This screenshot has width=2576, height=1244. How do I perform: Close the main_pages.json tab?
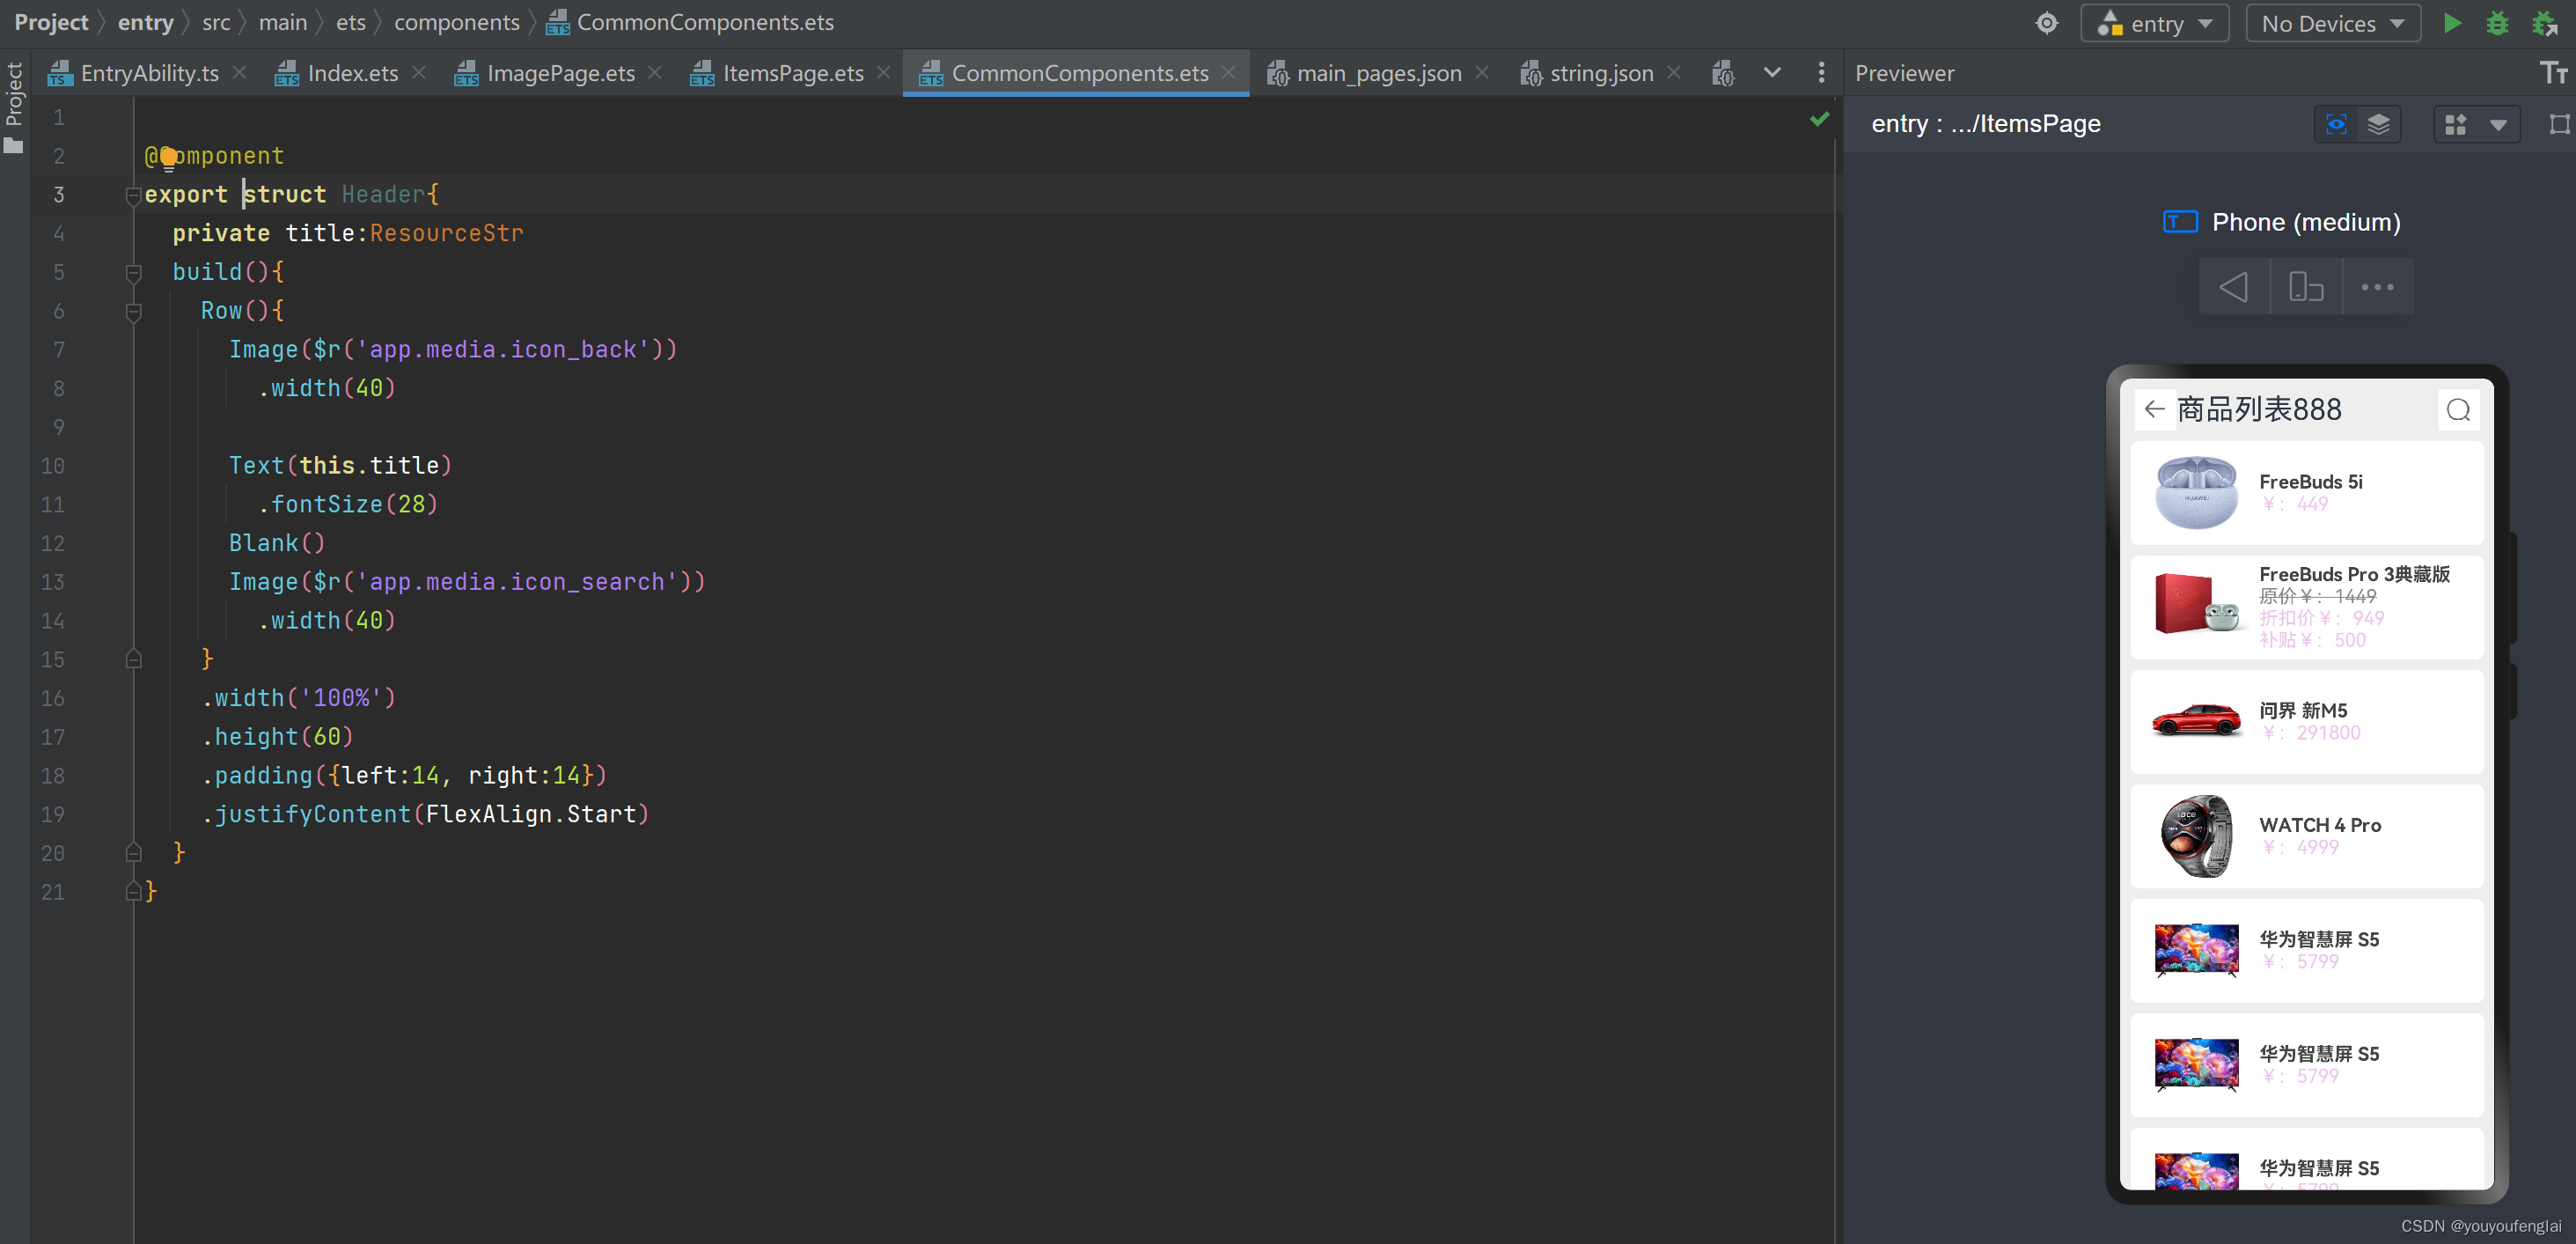coord(1483,73)
